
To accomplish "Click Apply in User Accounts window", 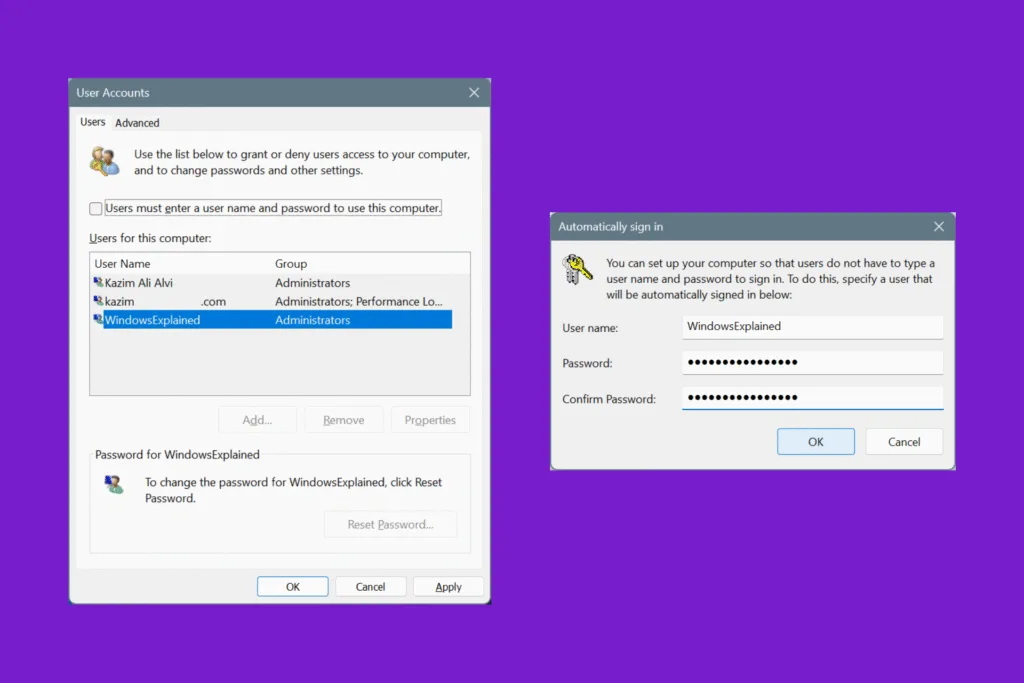I will click(x=448, y=586).
